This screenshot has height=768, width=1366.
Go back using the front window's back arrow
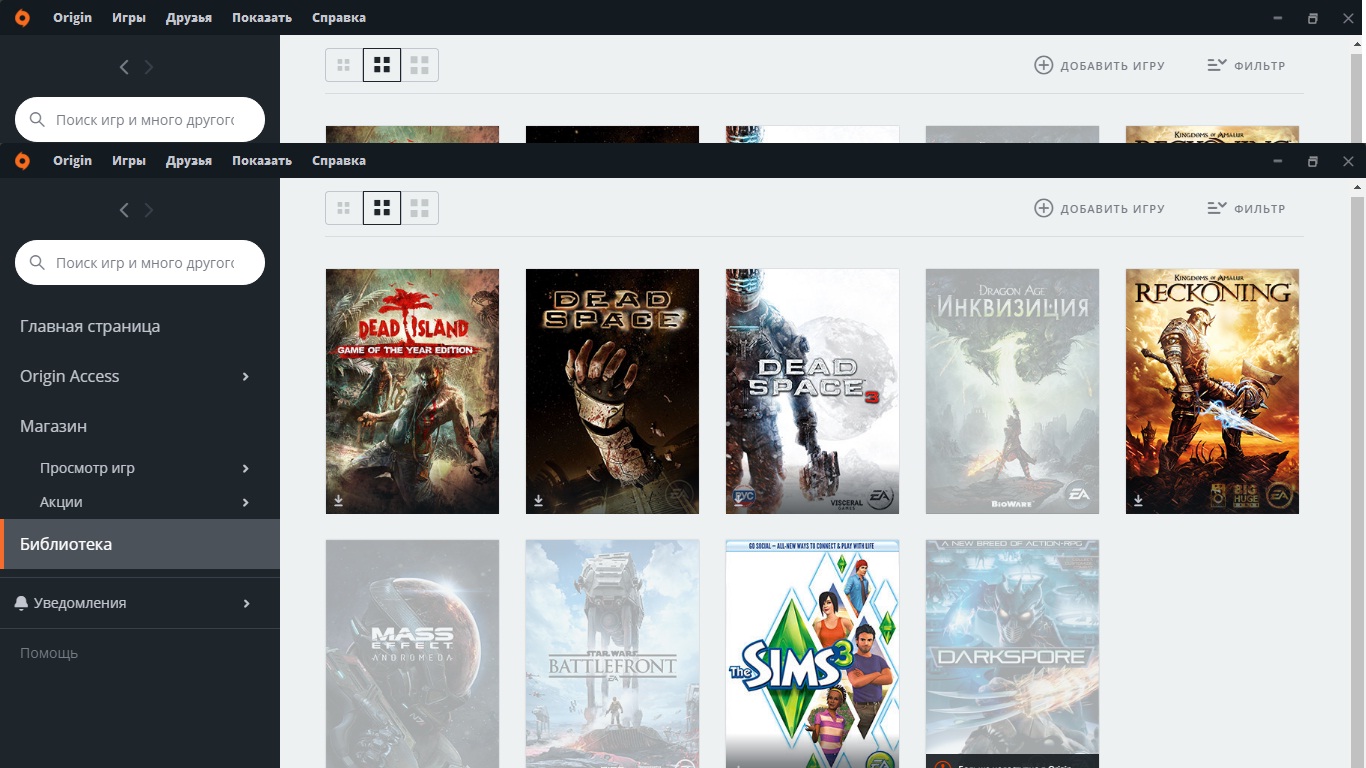(x=124, y=210)
